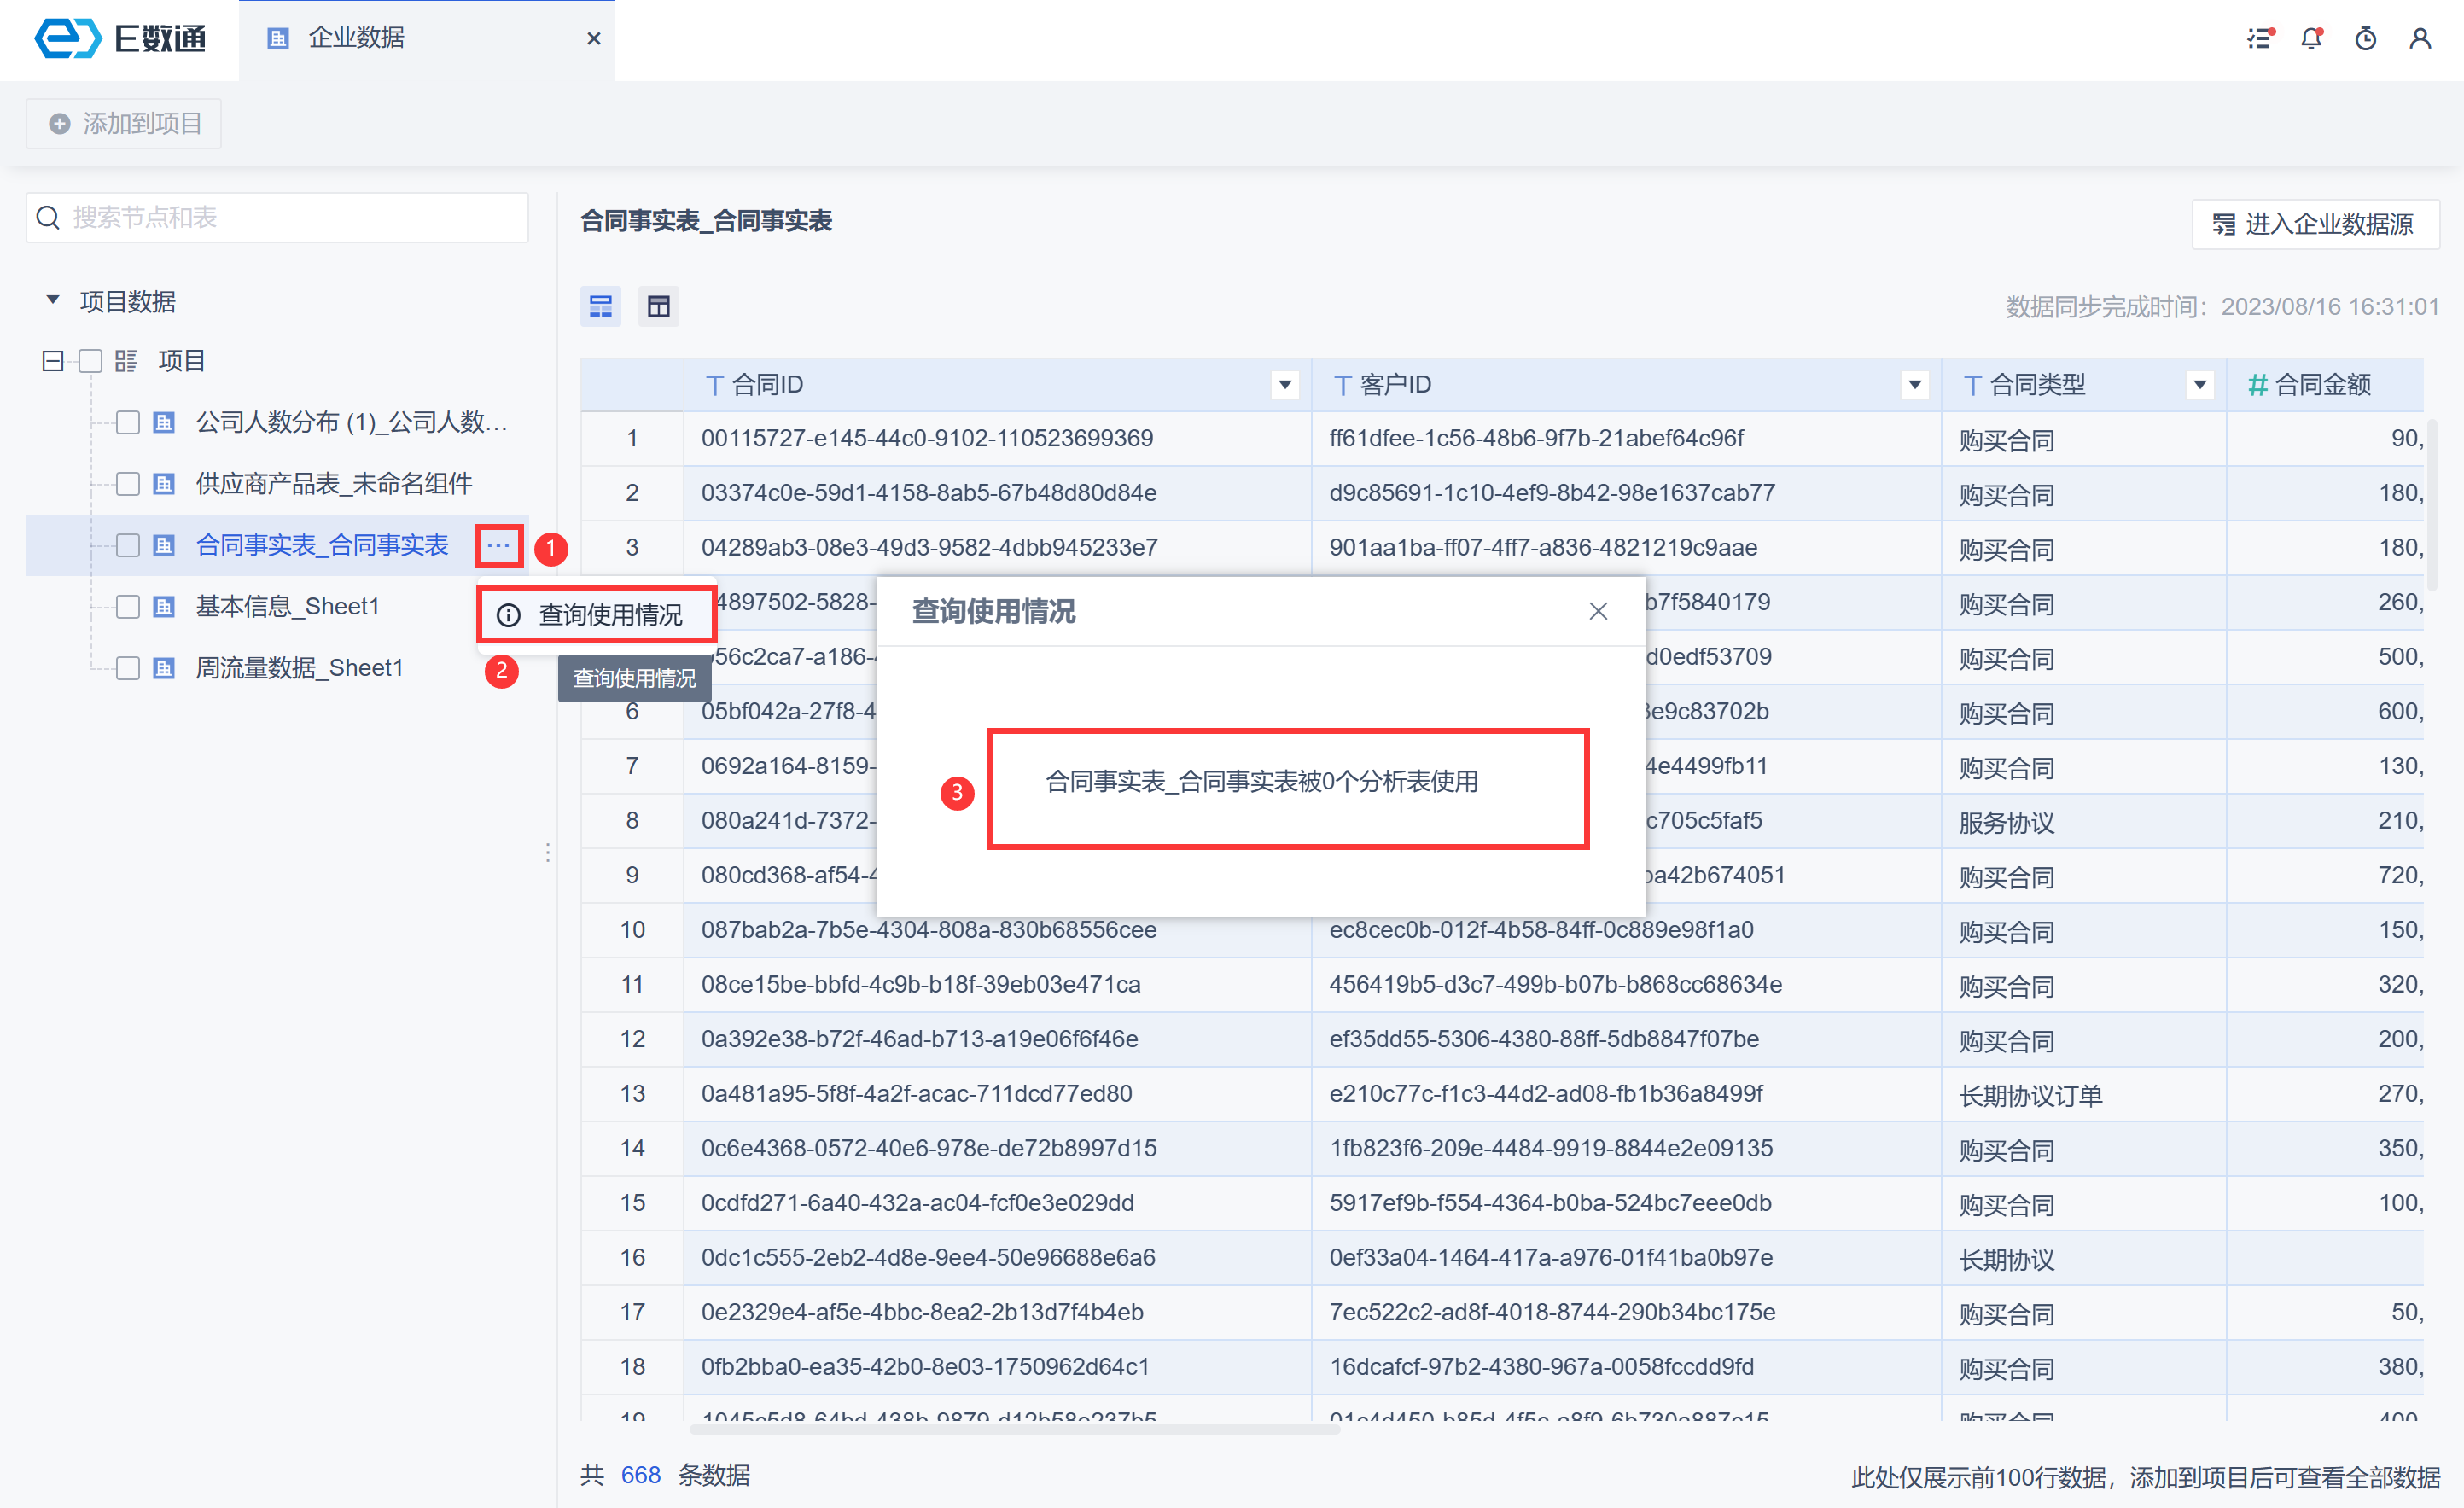
Task: Click the 添加到项目 button
Action: tap(124, 123)
